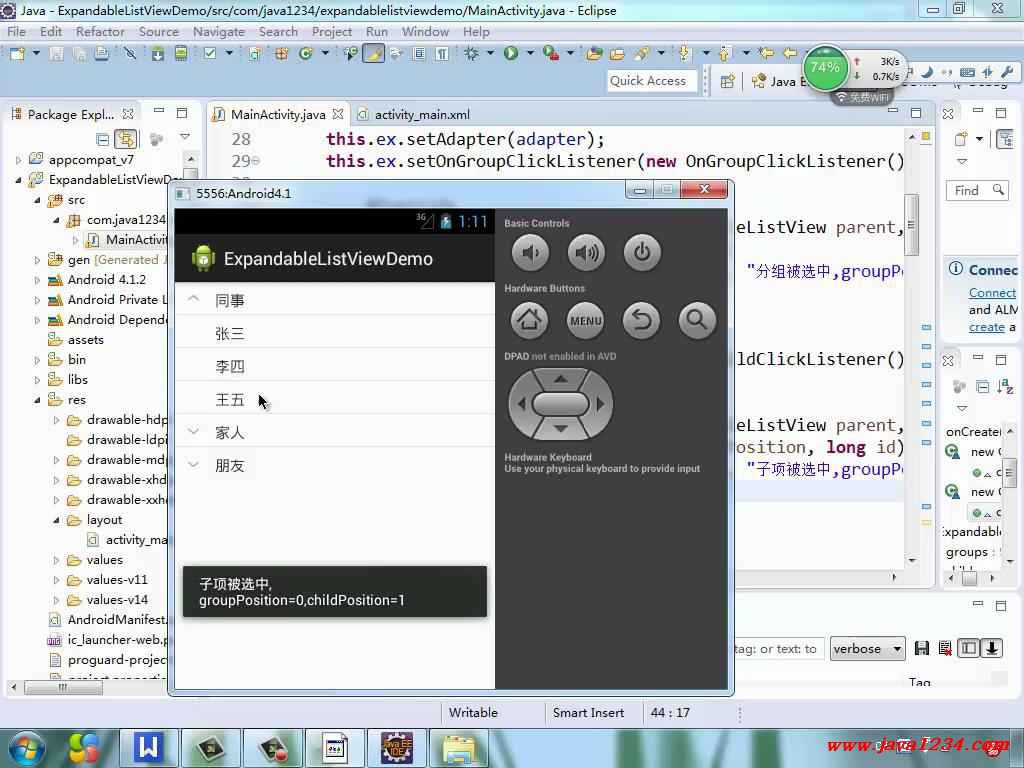Screen dimensions: 1024x768
Task: Click the Connect link in Mylyn panel
Action: click(992, 293)
